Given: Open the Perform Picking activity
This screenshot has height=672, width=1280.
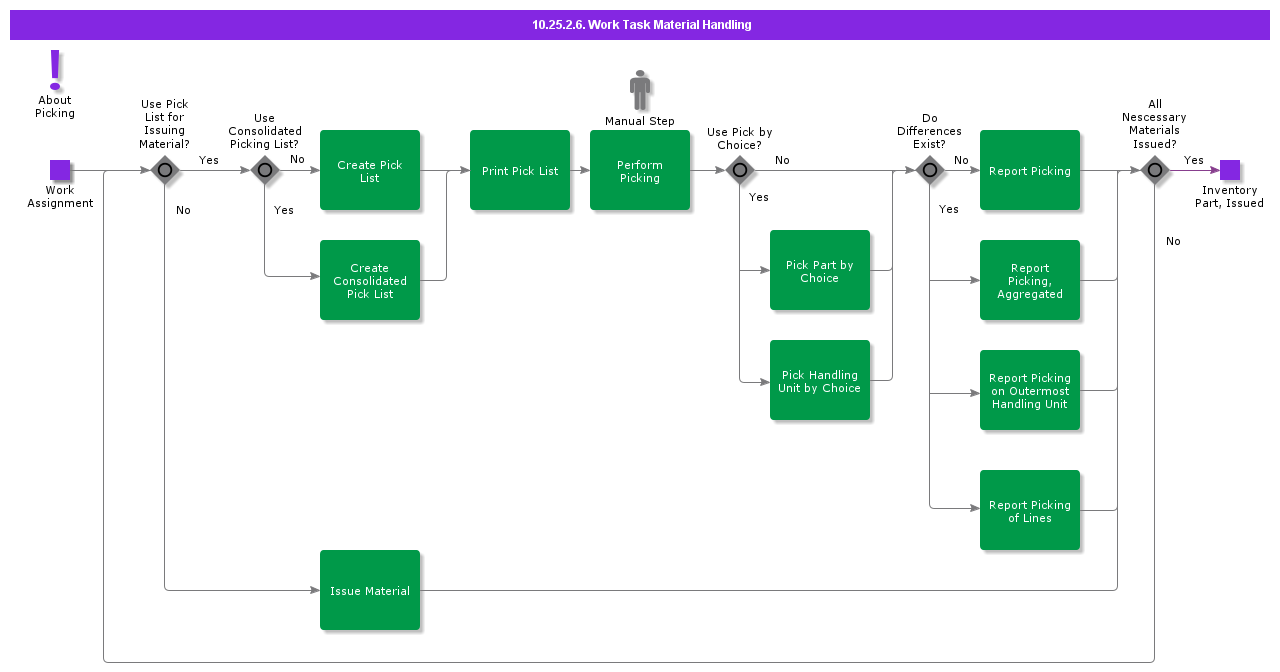Looking at the screenshot, I should click(x=640, y=170).
